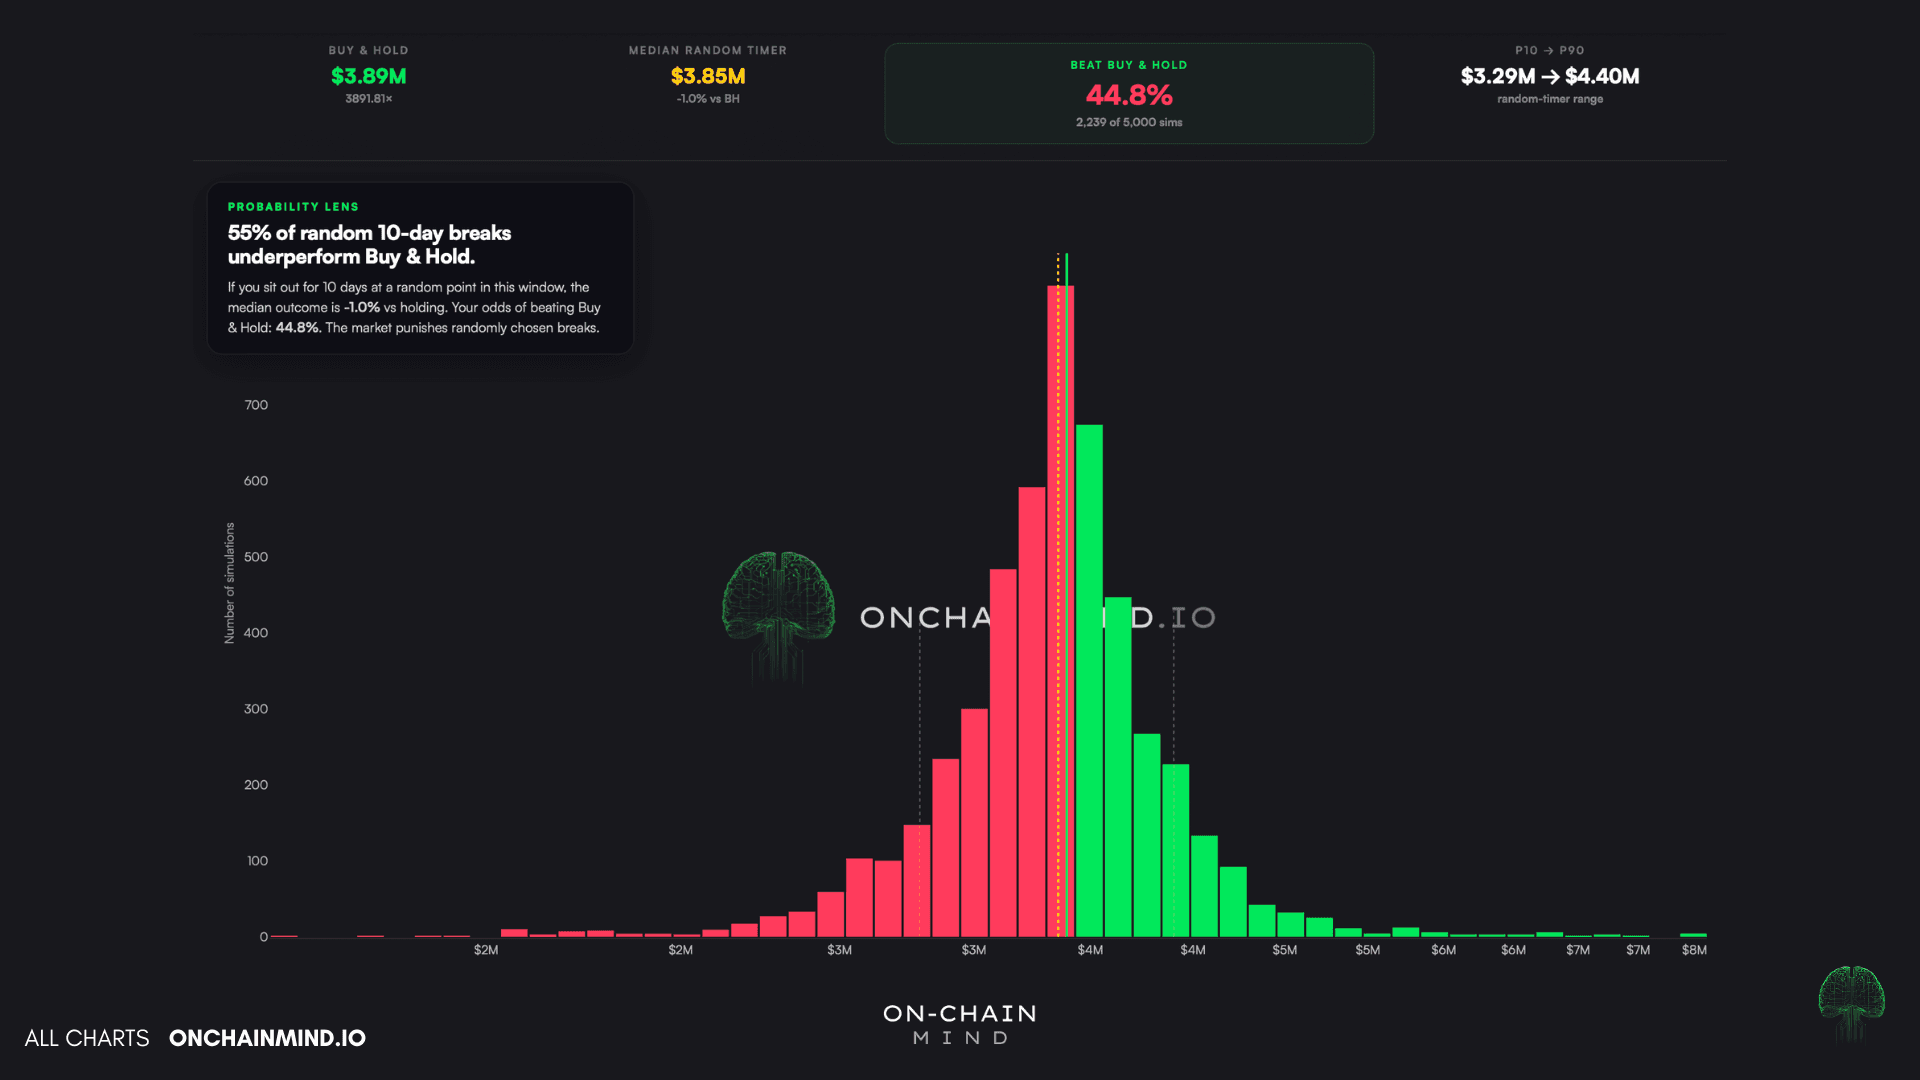Click the first $2M x-axis label
Viewport: 1920px width, 1080px height.
pyautogui.click(x=486, y=950)
